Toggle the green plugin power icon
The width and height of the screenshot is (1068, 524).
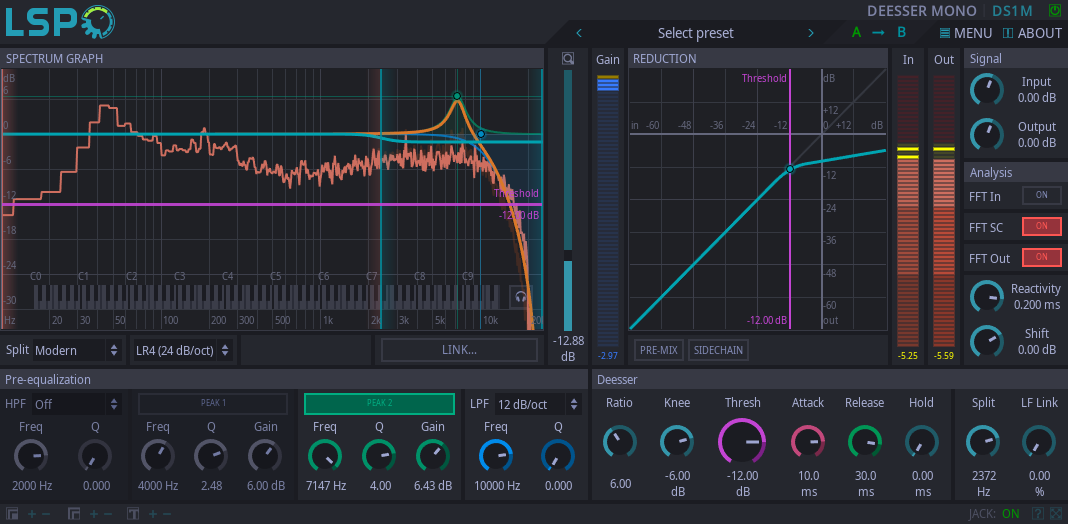1054,11
